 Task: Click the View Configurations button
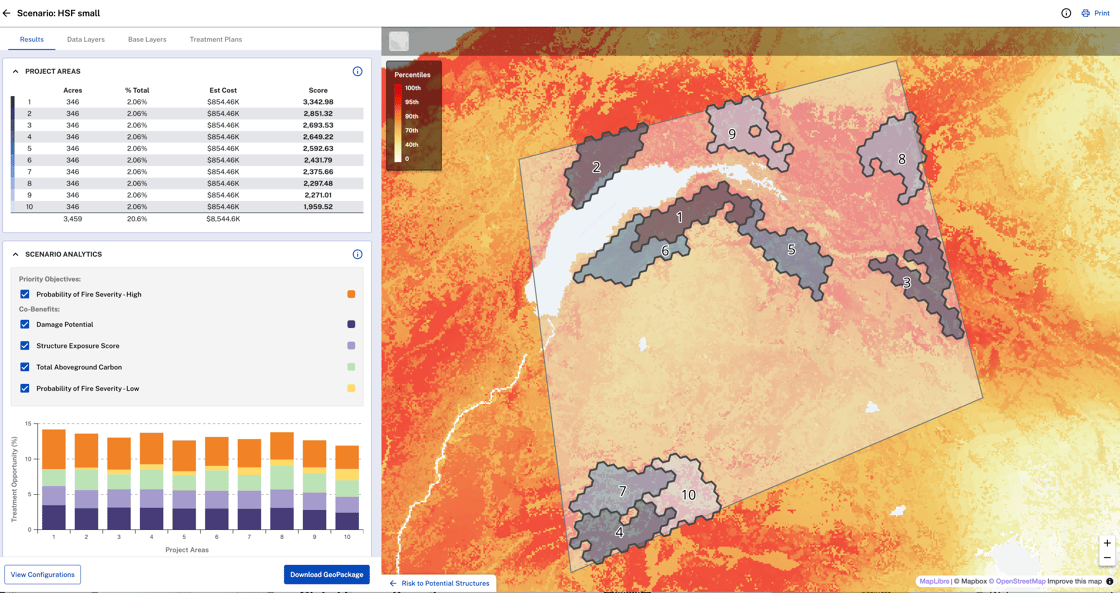pos(43,575)
